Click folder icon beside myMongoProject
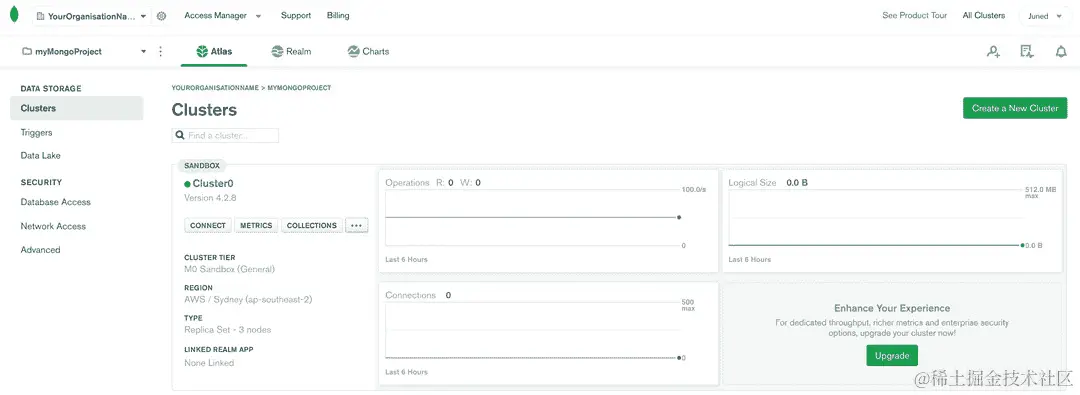 pyautogui.click(x=27, y=51)
